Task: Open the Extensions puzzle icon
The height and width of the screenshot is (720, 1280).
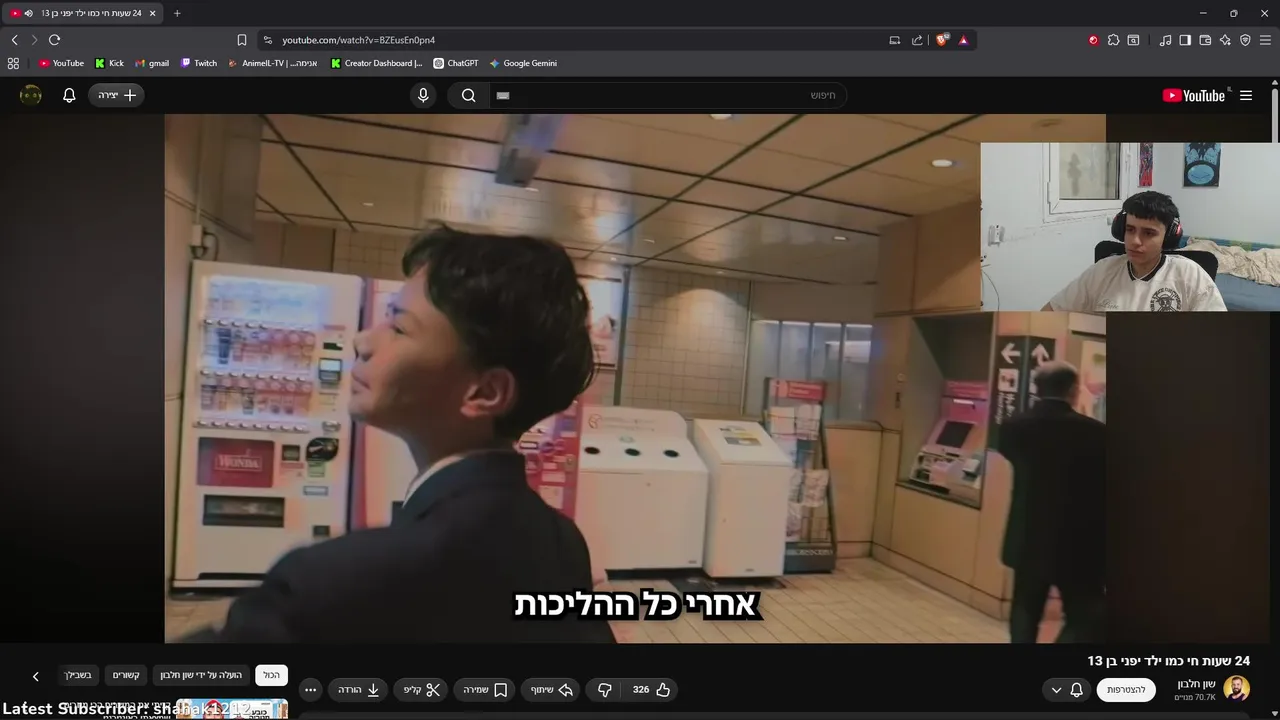Action: pos(1113,40)
